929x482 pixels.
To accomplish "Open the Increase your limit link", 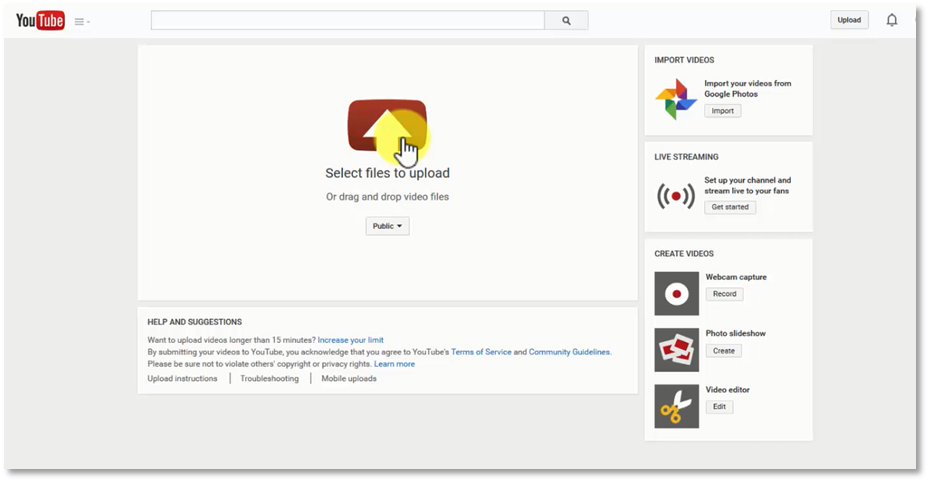I will click(x=350, y=340).
